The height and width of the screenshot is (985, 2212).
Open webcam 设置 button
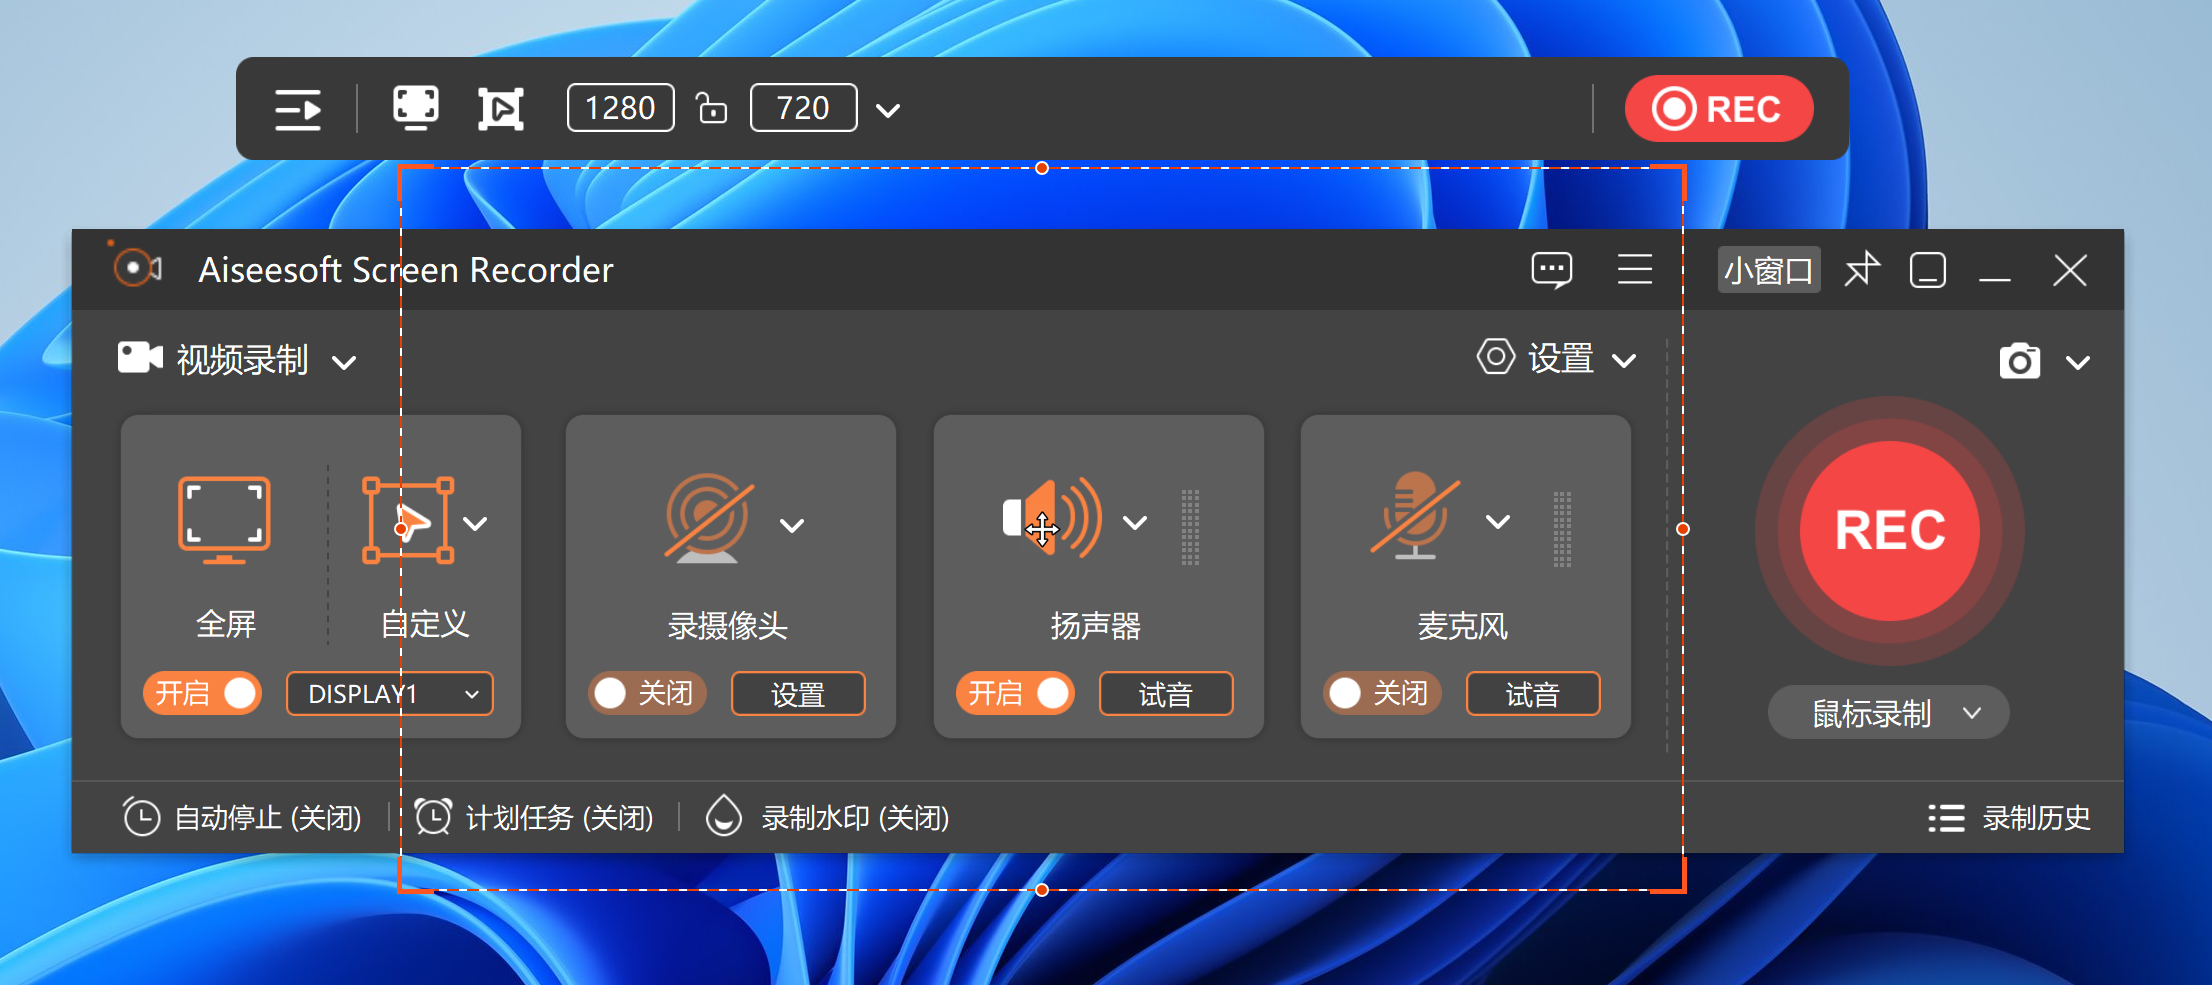tap(798, 694)
